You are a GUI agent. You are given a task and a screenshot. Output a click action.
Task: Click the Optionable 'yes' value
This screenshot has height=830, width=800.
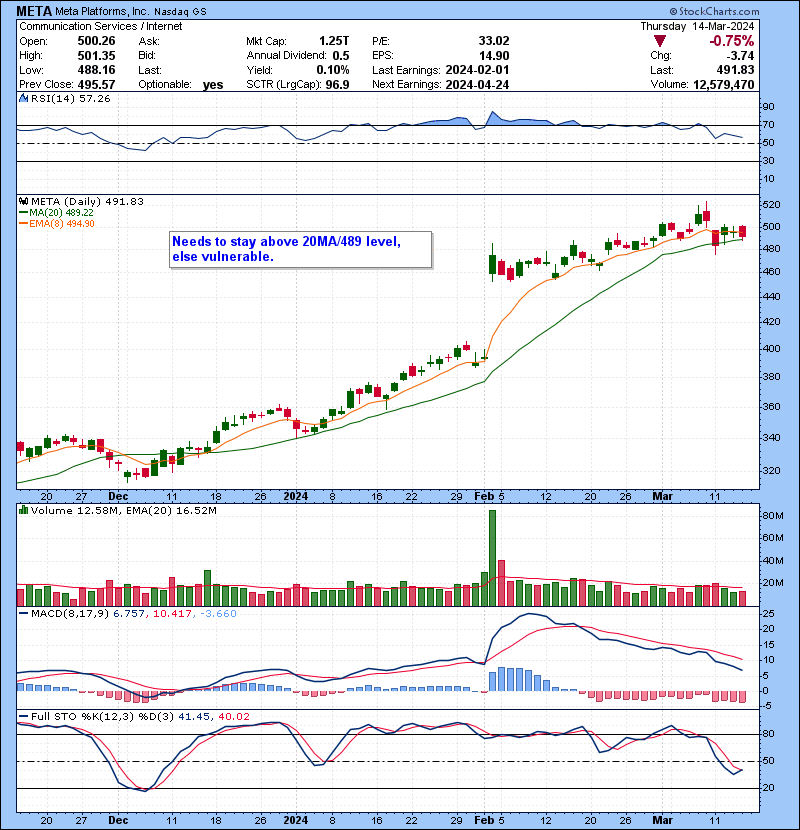(x=213, y=85)
